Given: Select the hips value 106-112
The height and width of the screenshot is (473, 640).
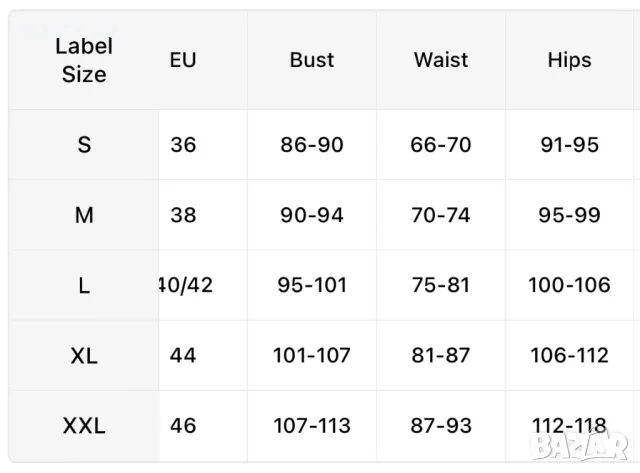Looking at the screenshot, I should [569, 355].
